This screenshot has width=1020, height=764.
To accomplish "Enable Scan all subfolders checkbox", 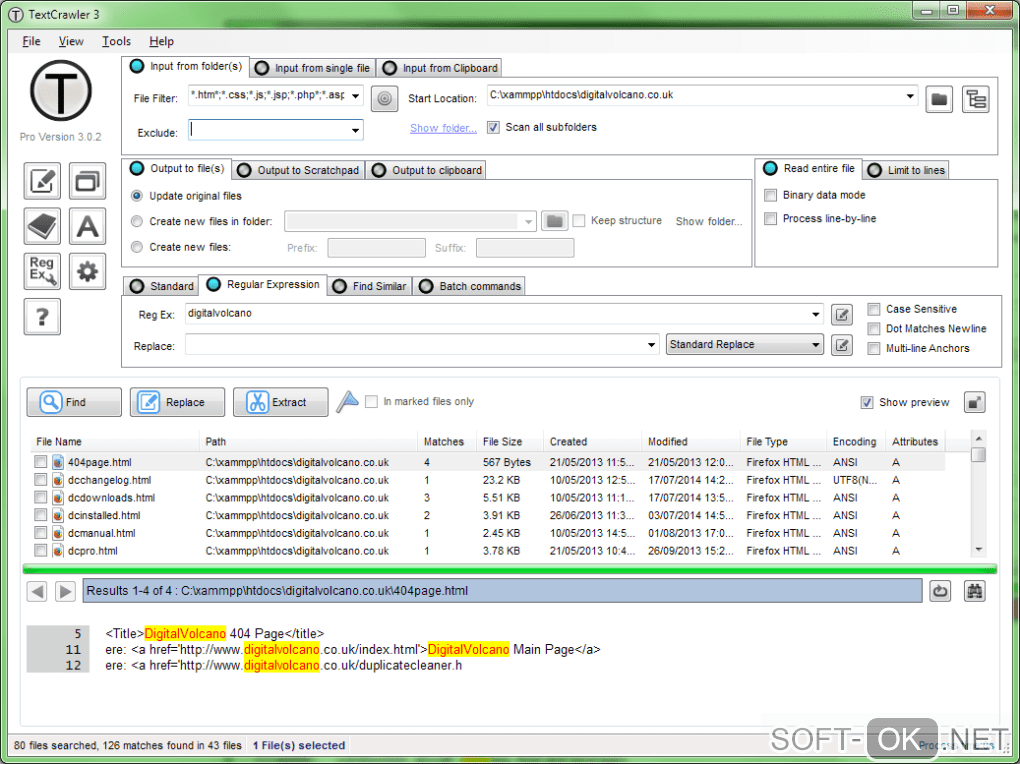I will (493, 128).
